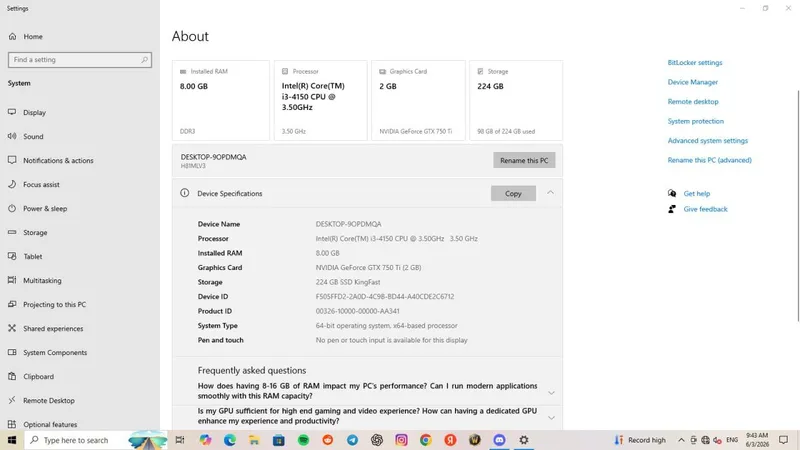Open Instagram from the taskbar
Screen dimensions: 800x450
[x=402, y=440]
